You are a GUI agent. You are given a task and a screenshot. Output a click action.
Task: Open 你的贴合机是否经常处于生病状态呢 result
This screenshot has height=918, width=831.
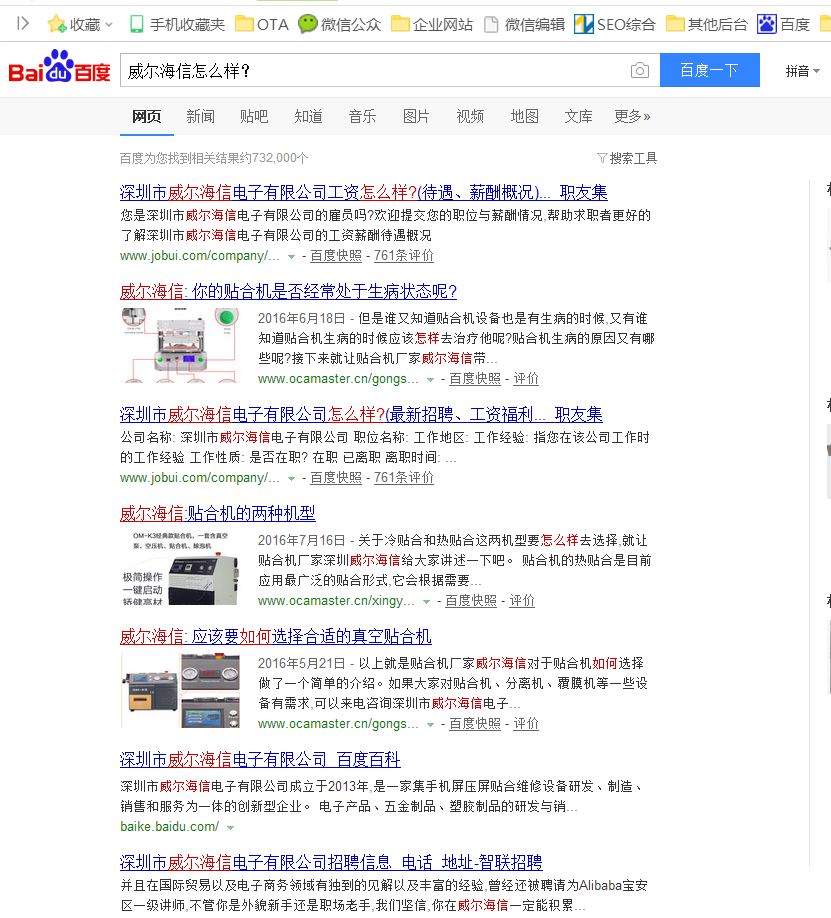(x=288, y=291)
